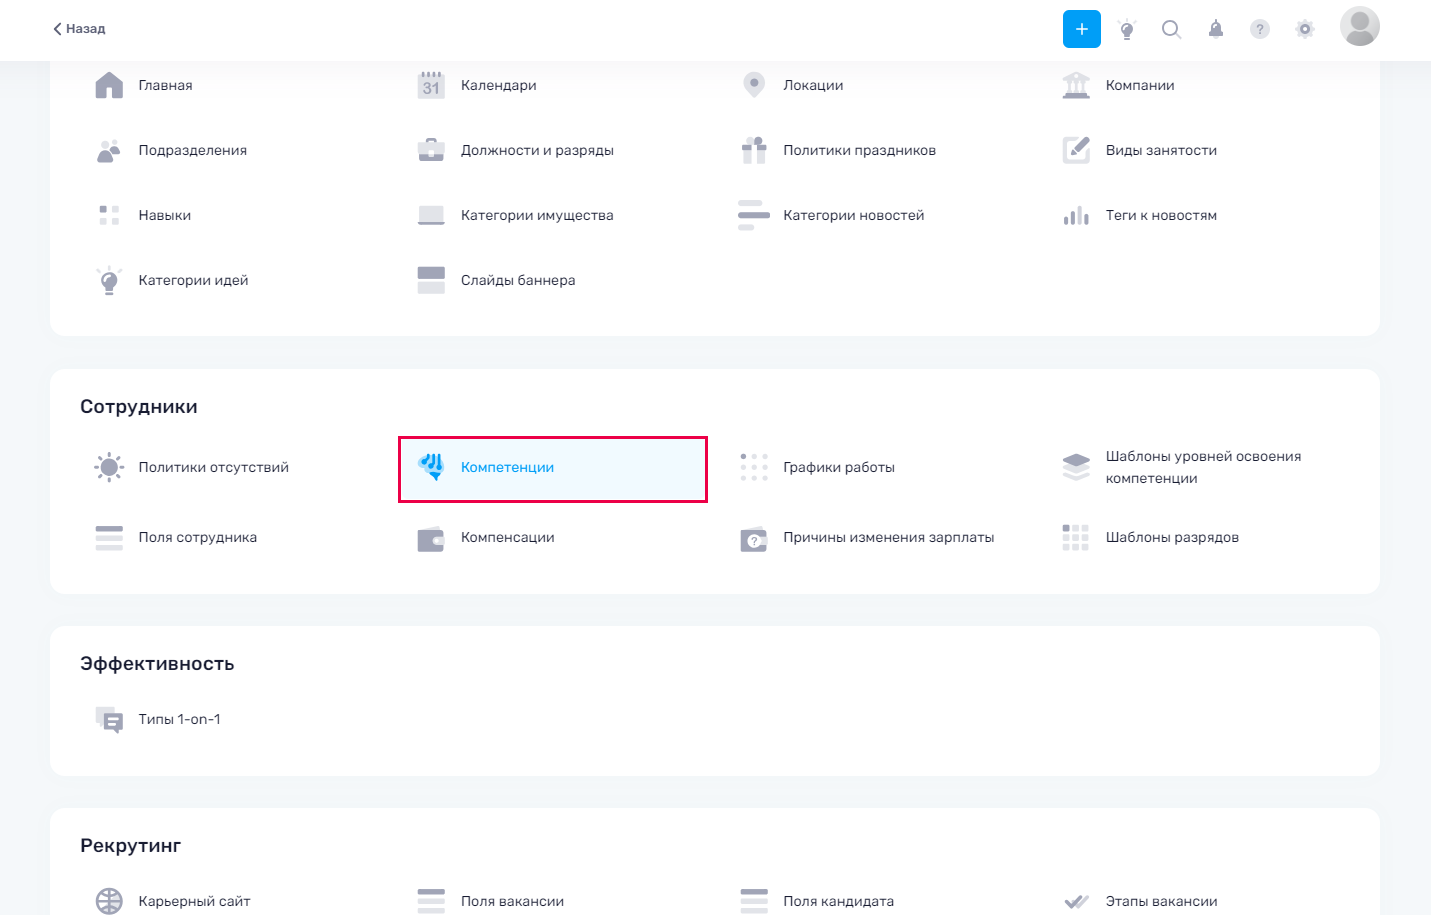Click the bank icon for Компании

tap(1076, 85)
